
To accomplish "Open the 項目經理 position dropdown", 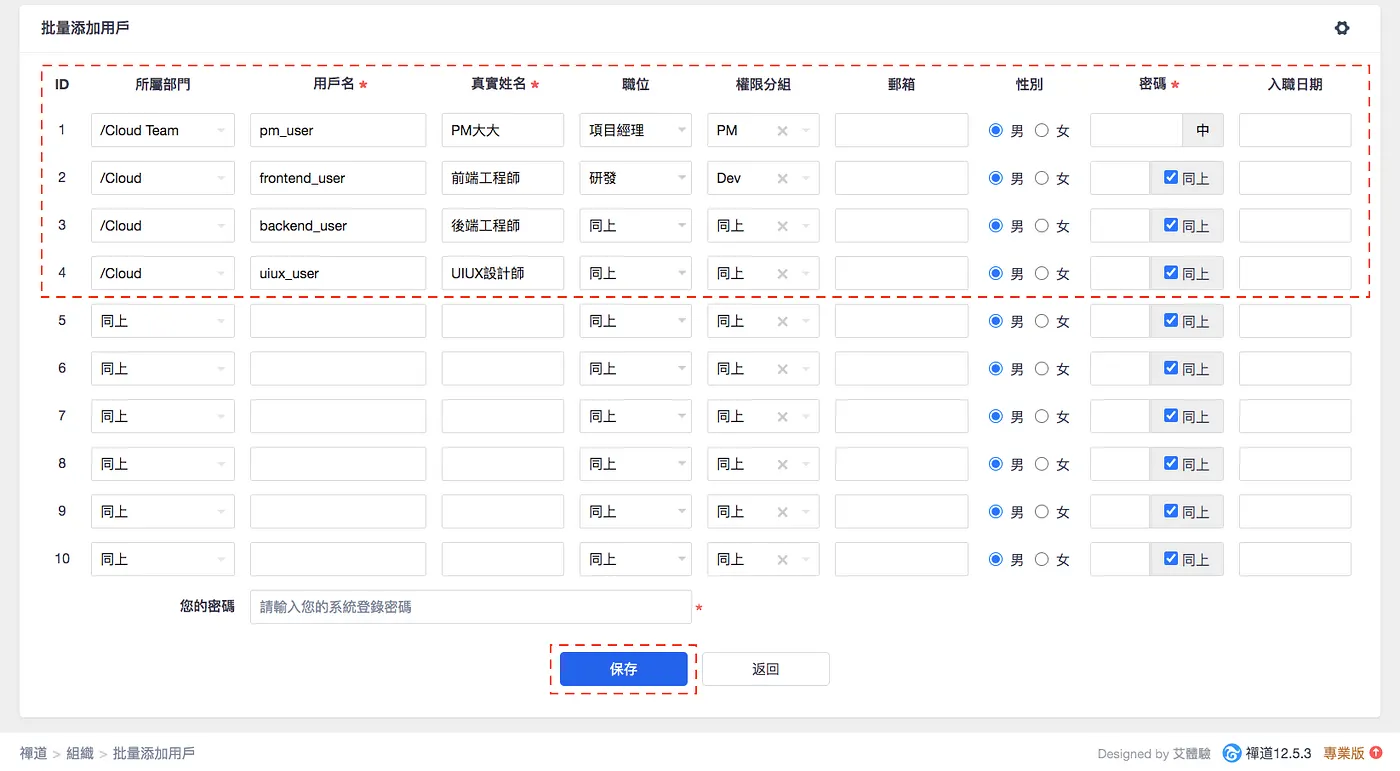I will pos(635,130).
